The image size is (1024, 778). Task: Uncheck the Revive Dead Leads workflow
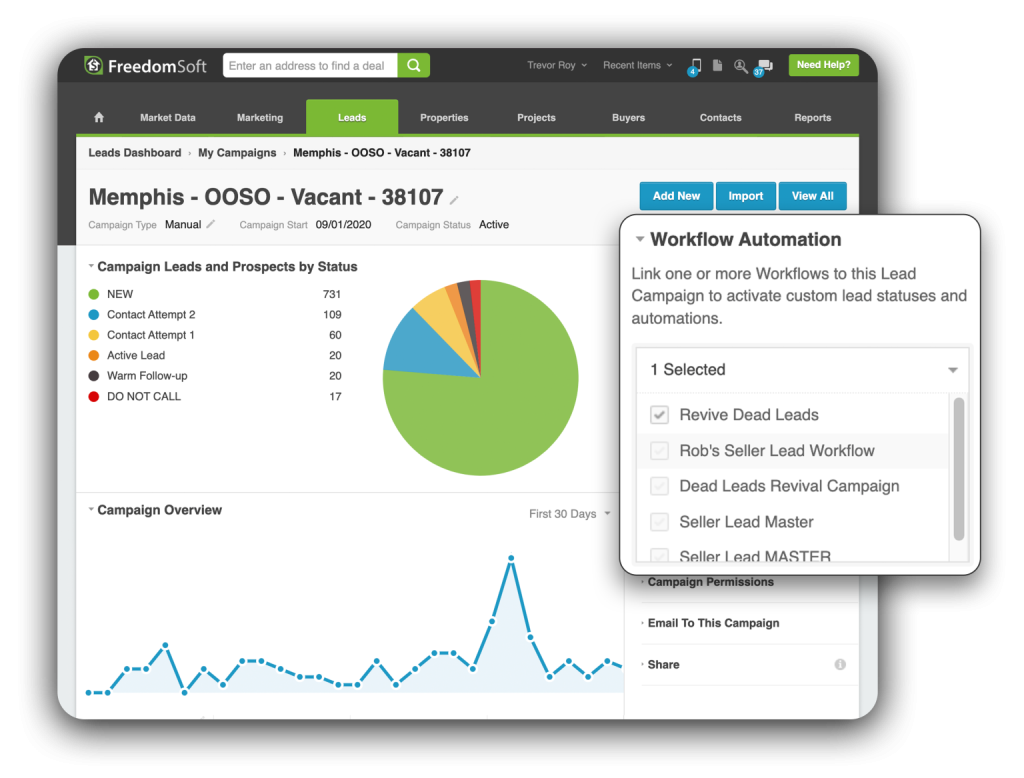(660, 415)
